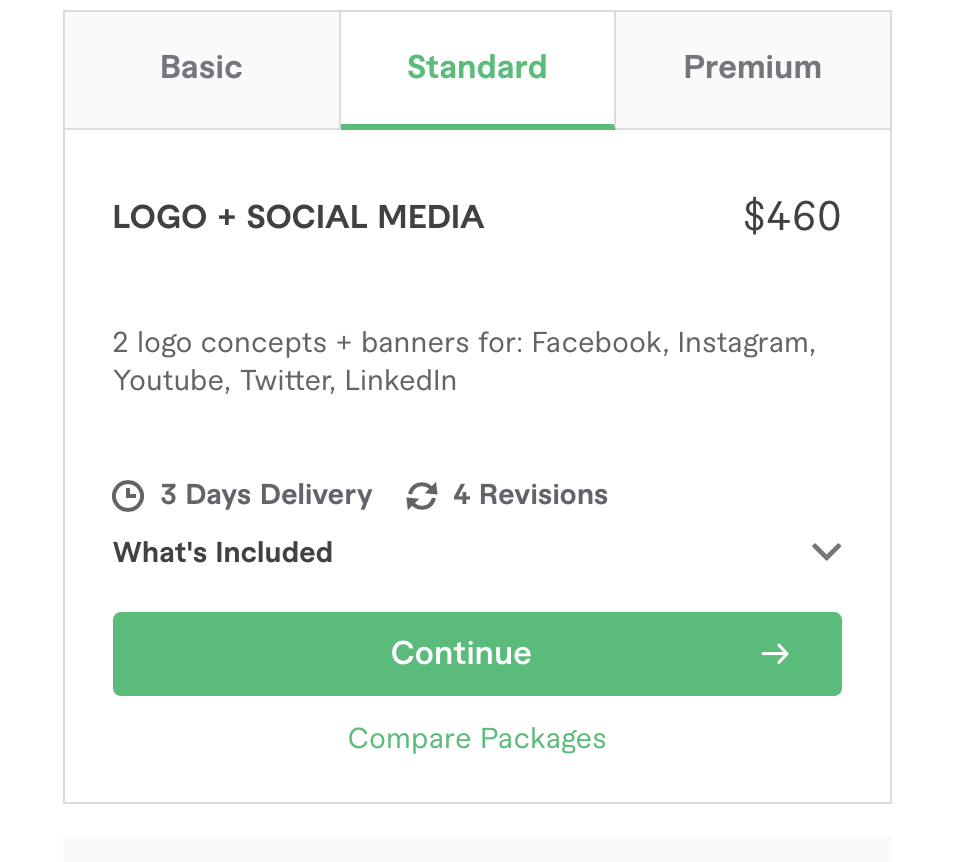The height and width of the screenshot is (862, 960).
Task: Select the Standard package tab
Action: tap(477, 68)
